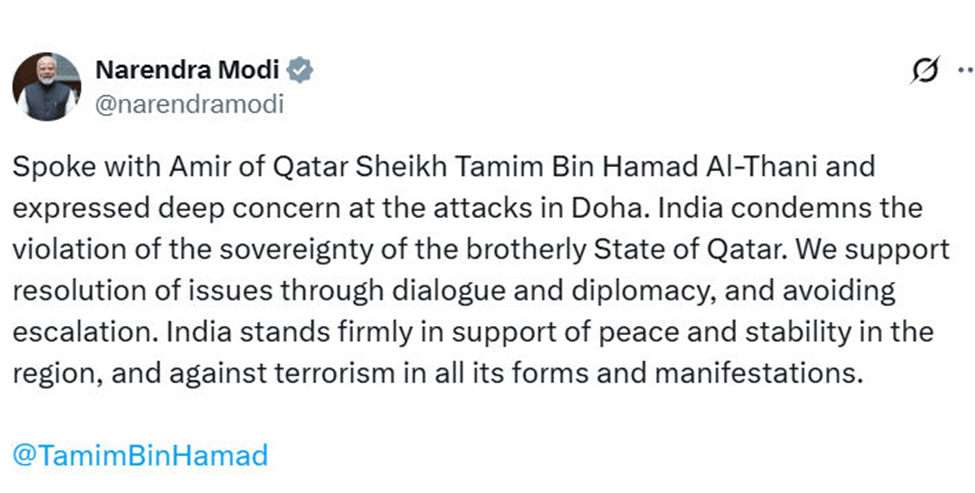Open the @narendramodi handle link

click(x=189, y=104)
